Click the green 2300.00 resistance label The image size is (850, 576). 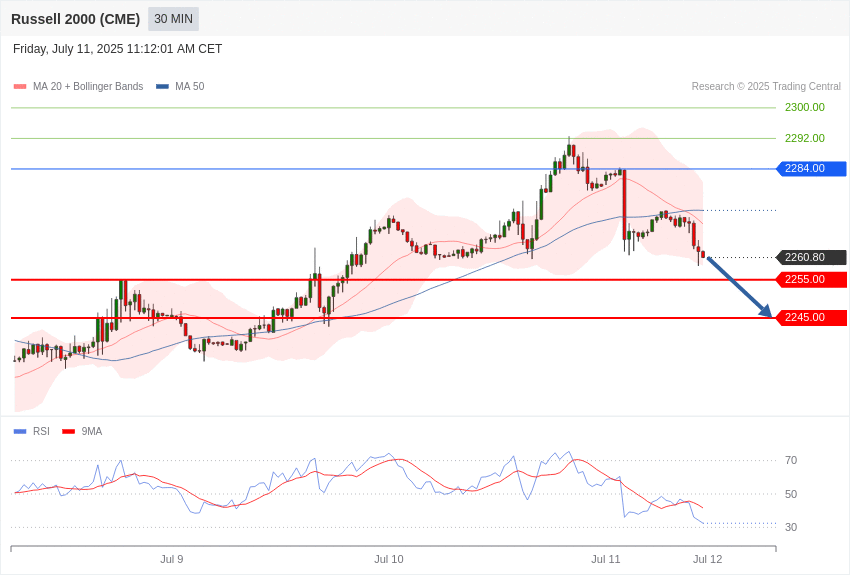coord(804,107)
